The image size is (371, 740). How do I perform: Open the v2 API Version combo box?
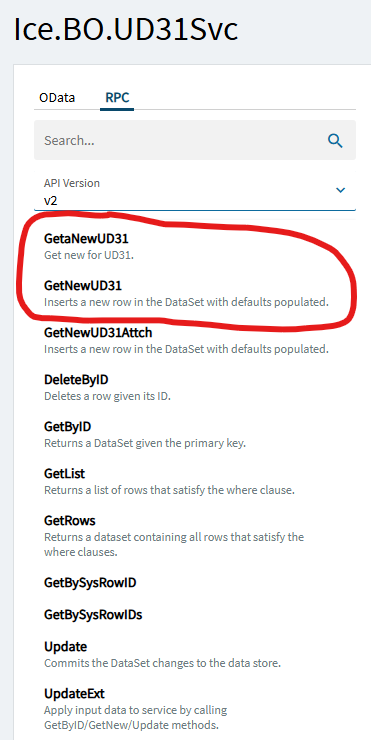(x=195, y=192)
